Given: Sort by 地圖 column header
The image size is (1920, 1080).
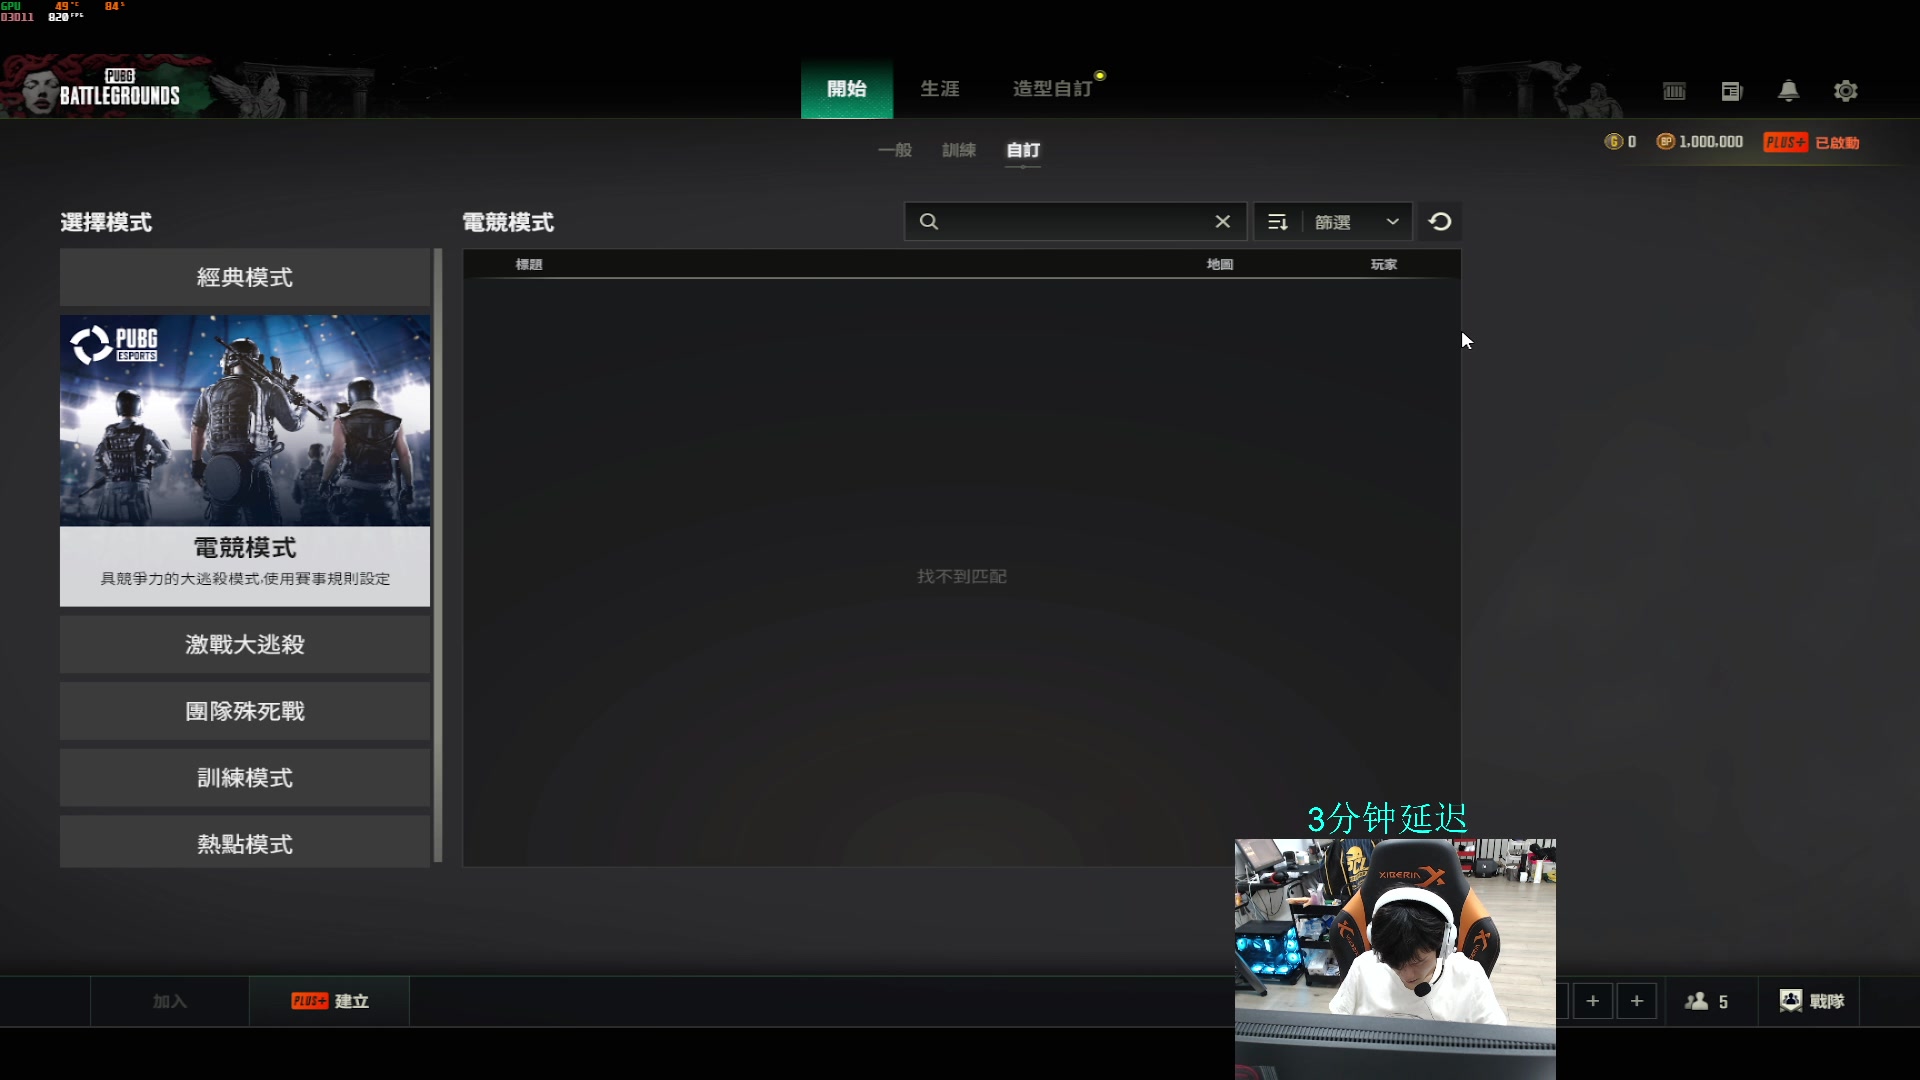Looking at the screenshot, I should [1220, 265].
